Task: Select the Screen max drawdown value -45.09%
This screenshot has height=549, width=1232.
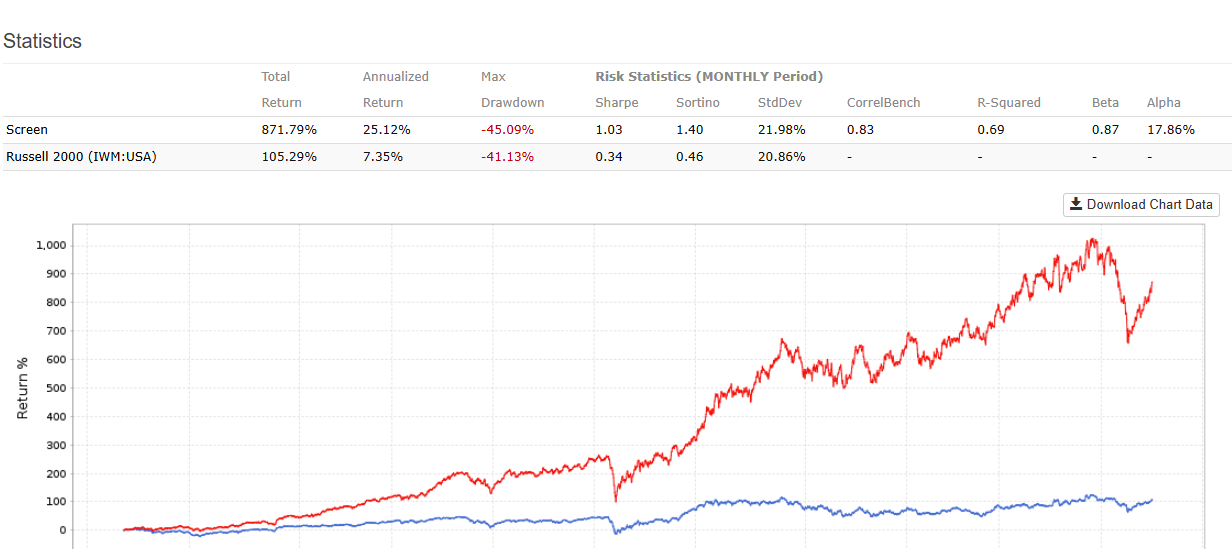Action: [507, 130]
